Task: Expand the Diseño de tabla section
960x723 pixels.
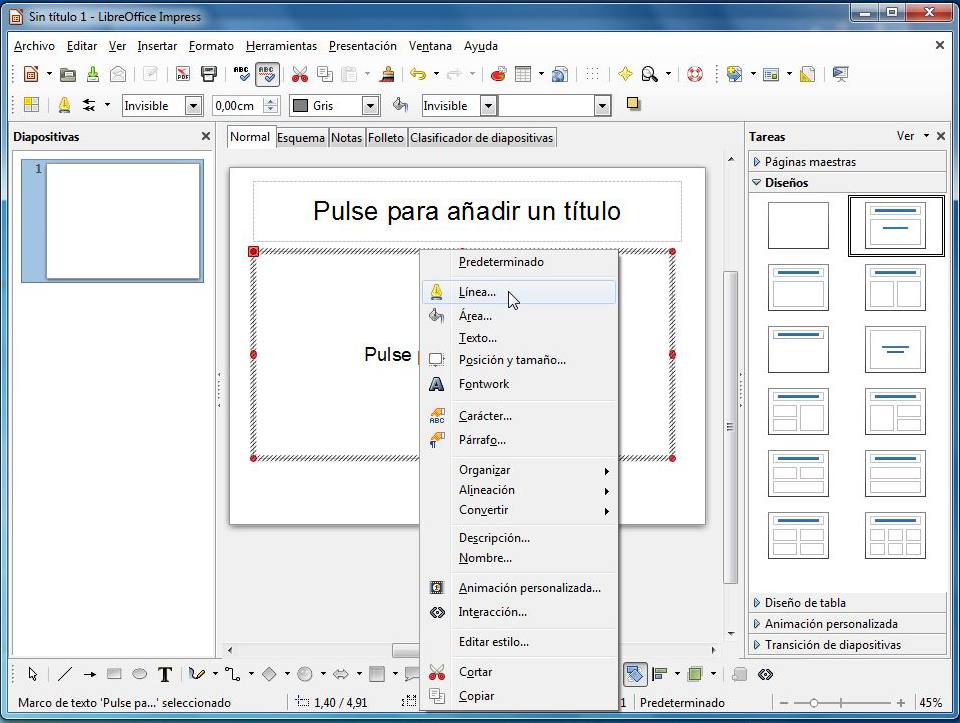Action: point(848,602)
